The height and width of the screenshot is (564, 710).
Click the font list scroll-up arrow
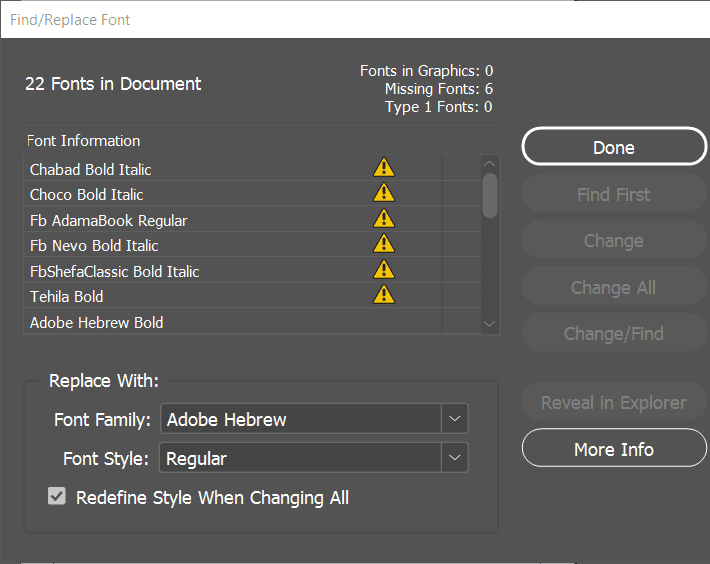click(x=489, y=164)
